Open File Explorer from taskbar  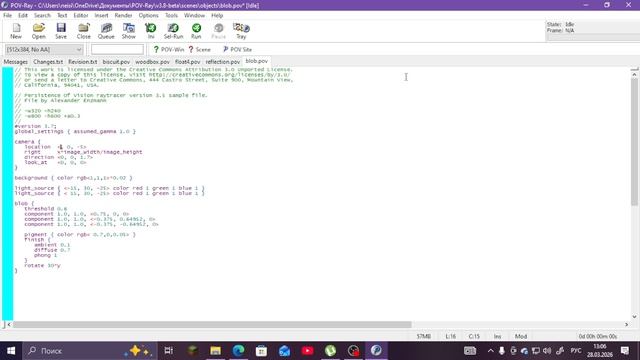[x=216, y=351]
